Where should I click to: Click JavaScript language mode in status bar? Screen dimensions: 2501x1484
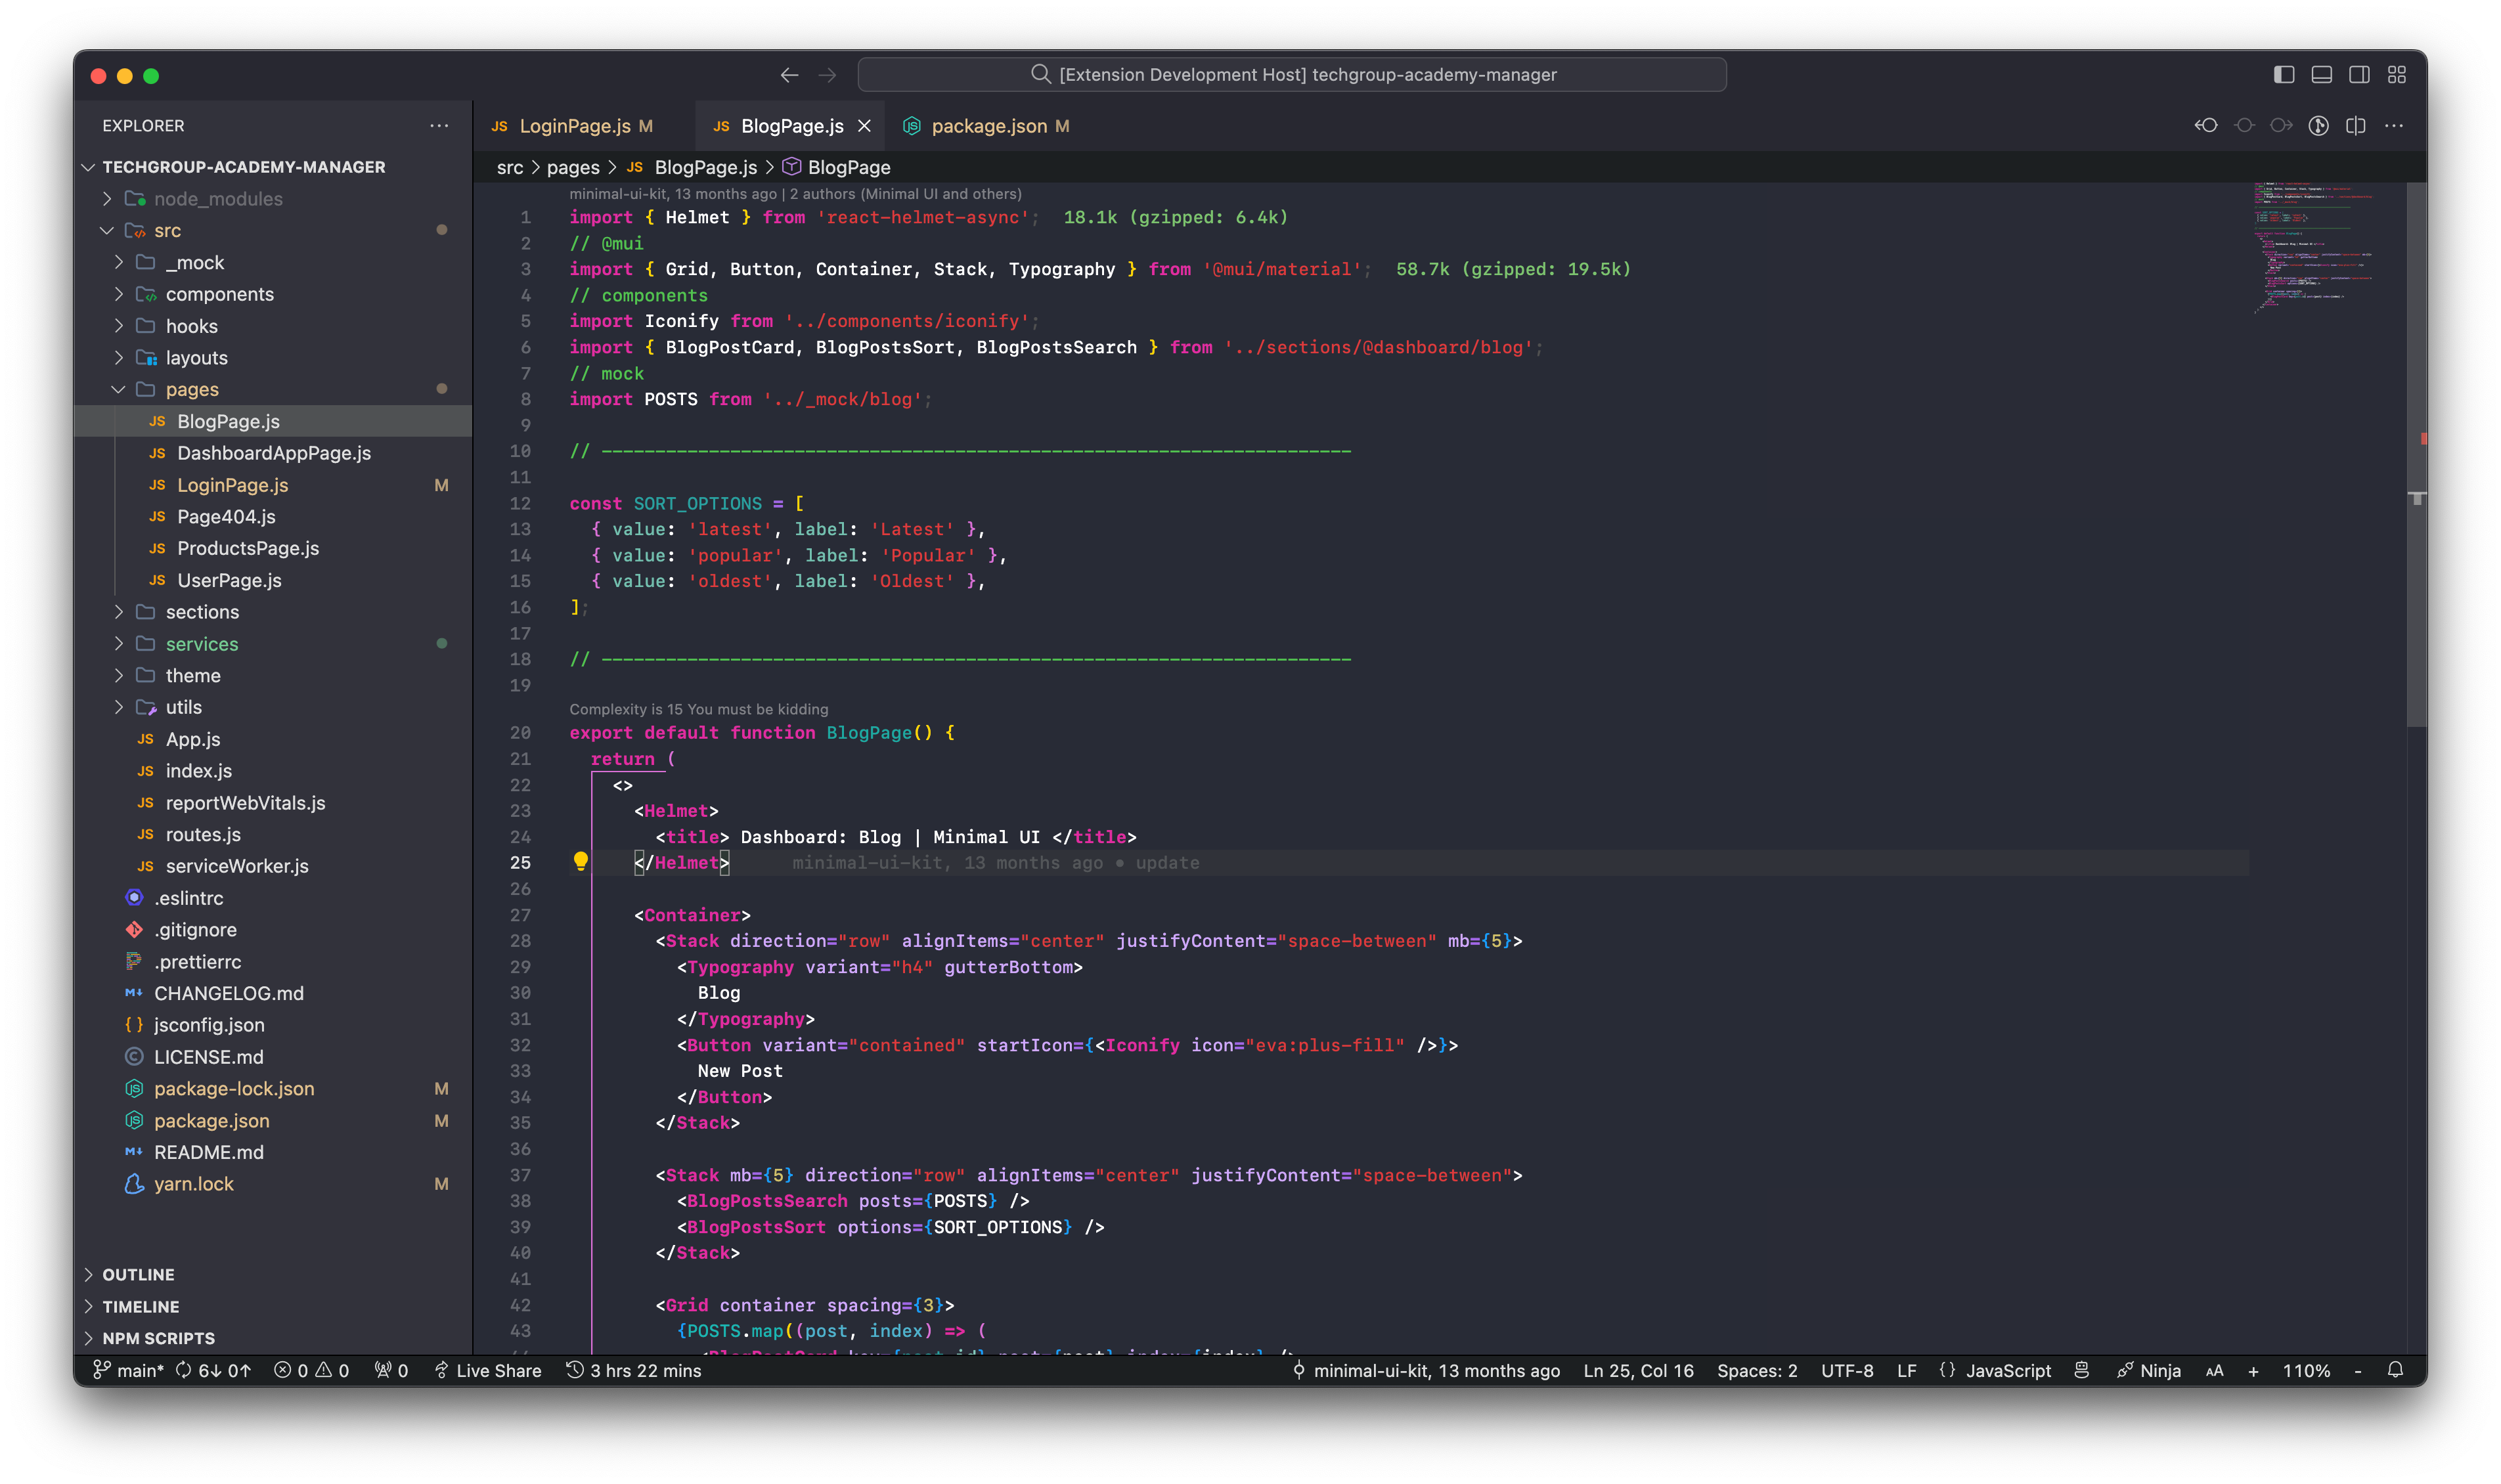coord(2007,1370)
